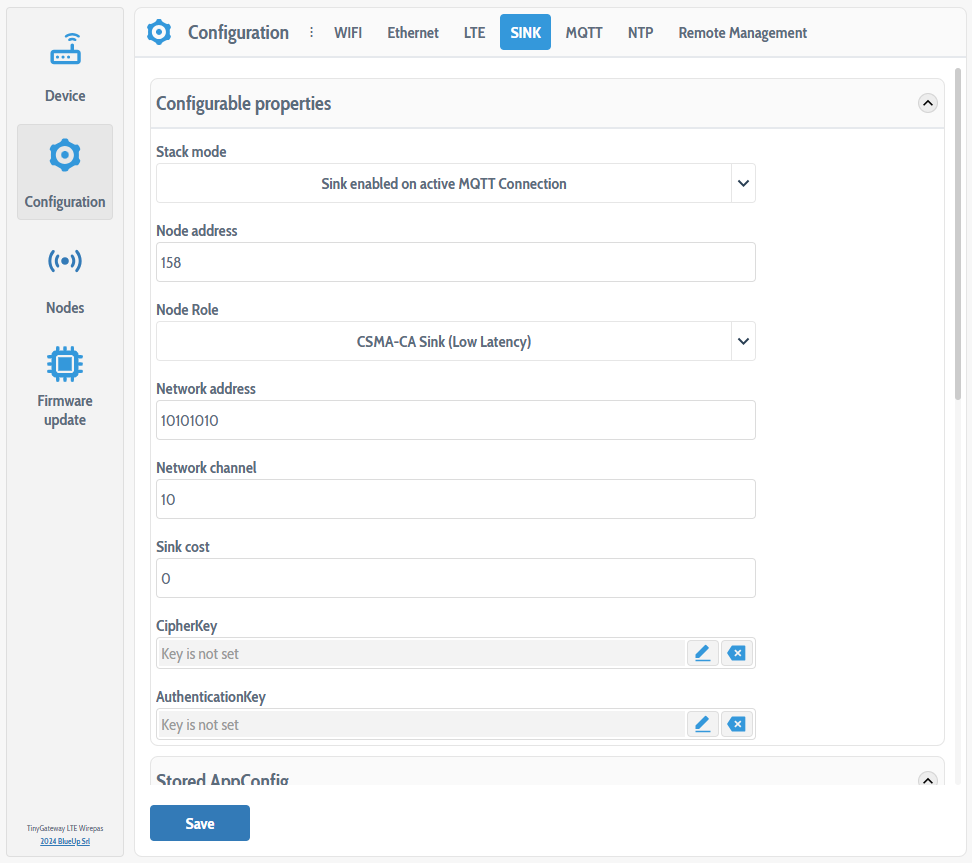The height and width of the screenshot is (863, 972).
Task: Click the Network address input field
Action: point(455,421)
